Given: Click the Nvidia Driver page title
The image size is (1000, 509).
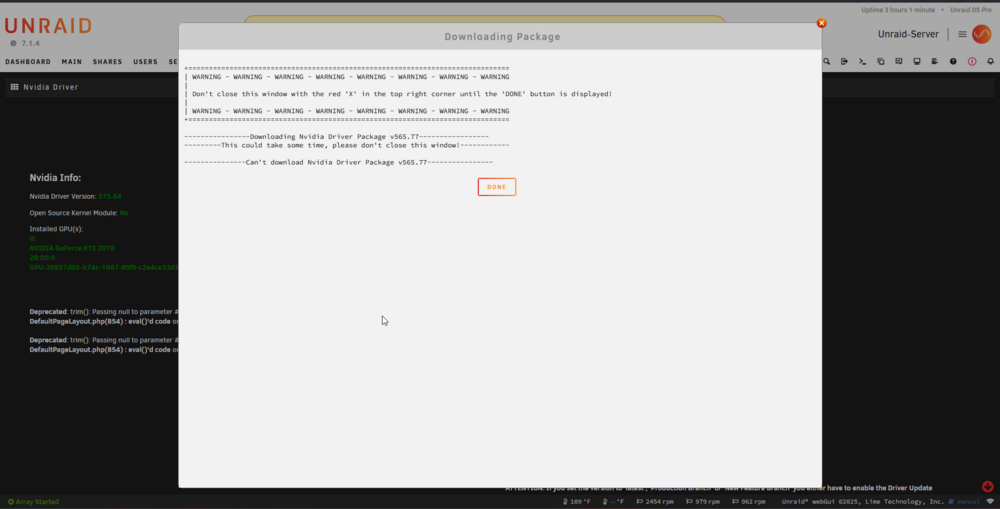Looking at the screenshot, I should [51, 87].
